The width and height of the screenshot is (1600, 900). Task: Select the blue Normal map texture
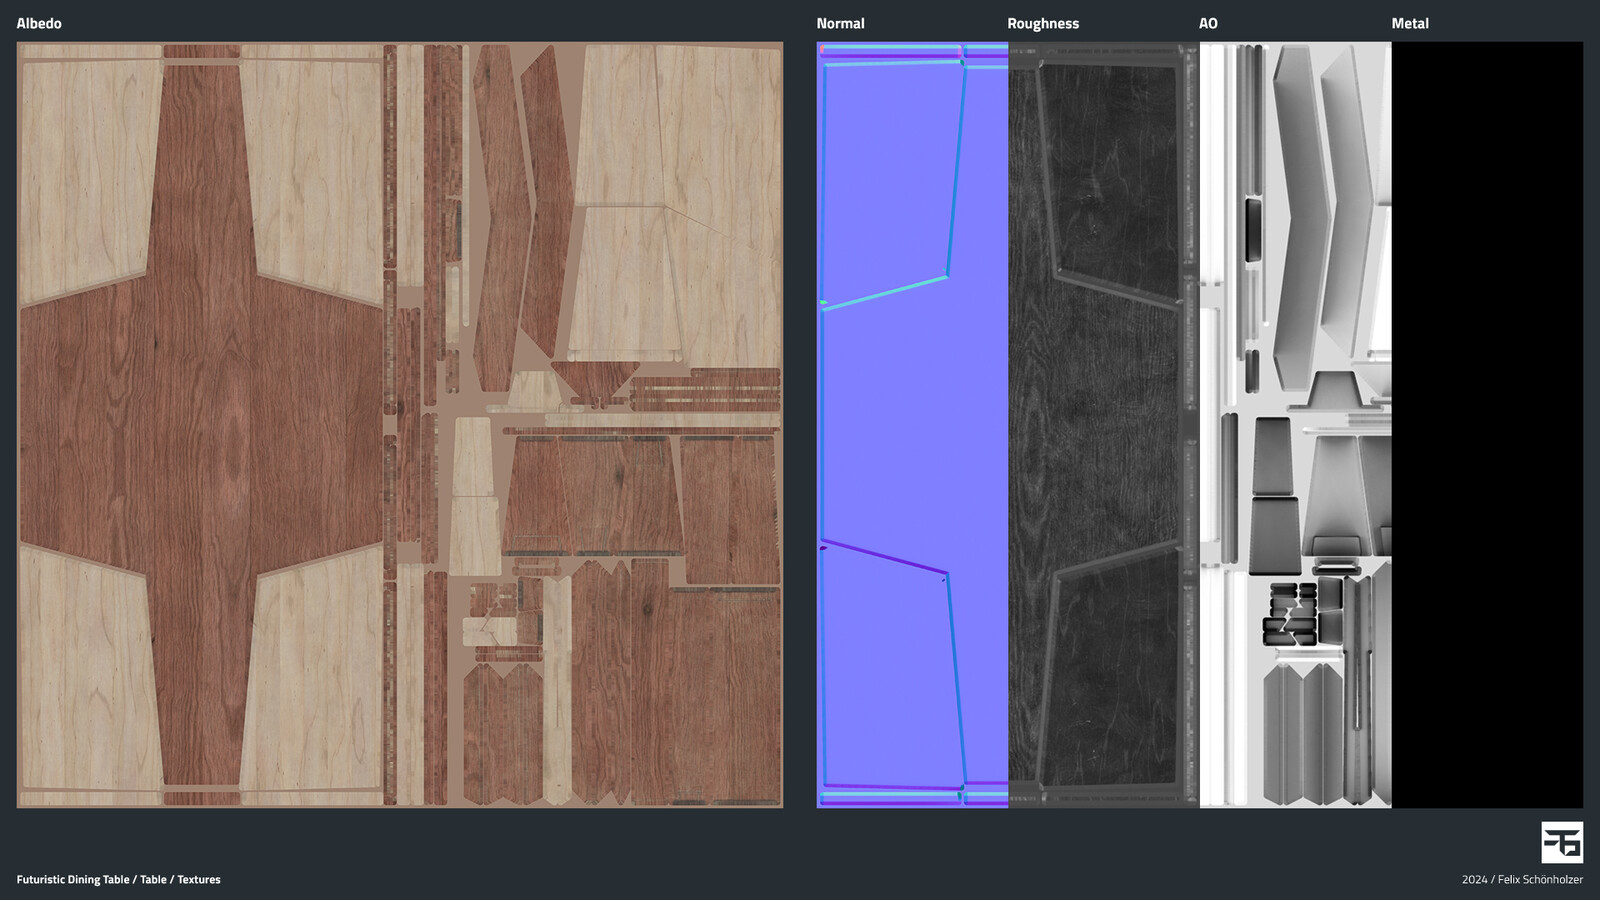(x=912, y=425)
